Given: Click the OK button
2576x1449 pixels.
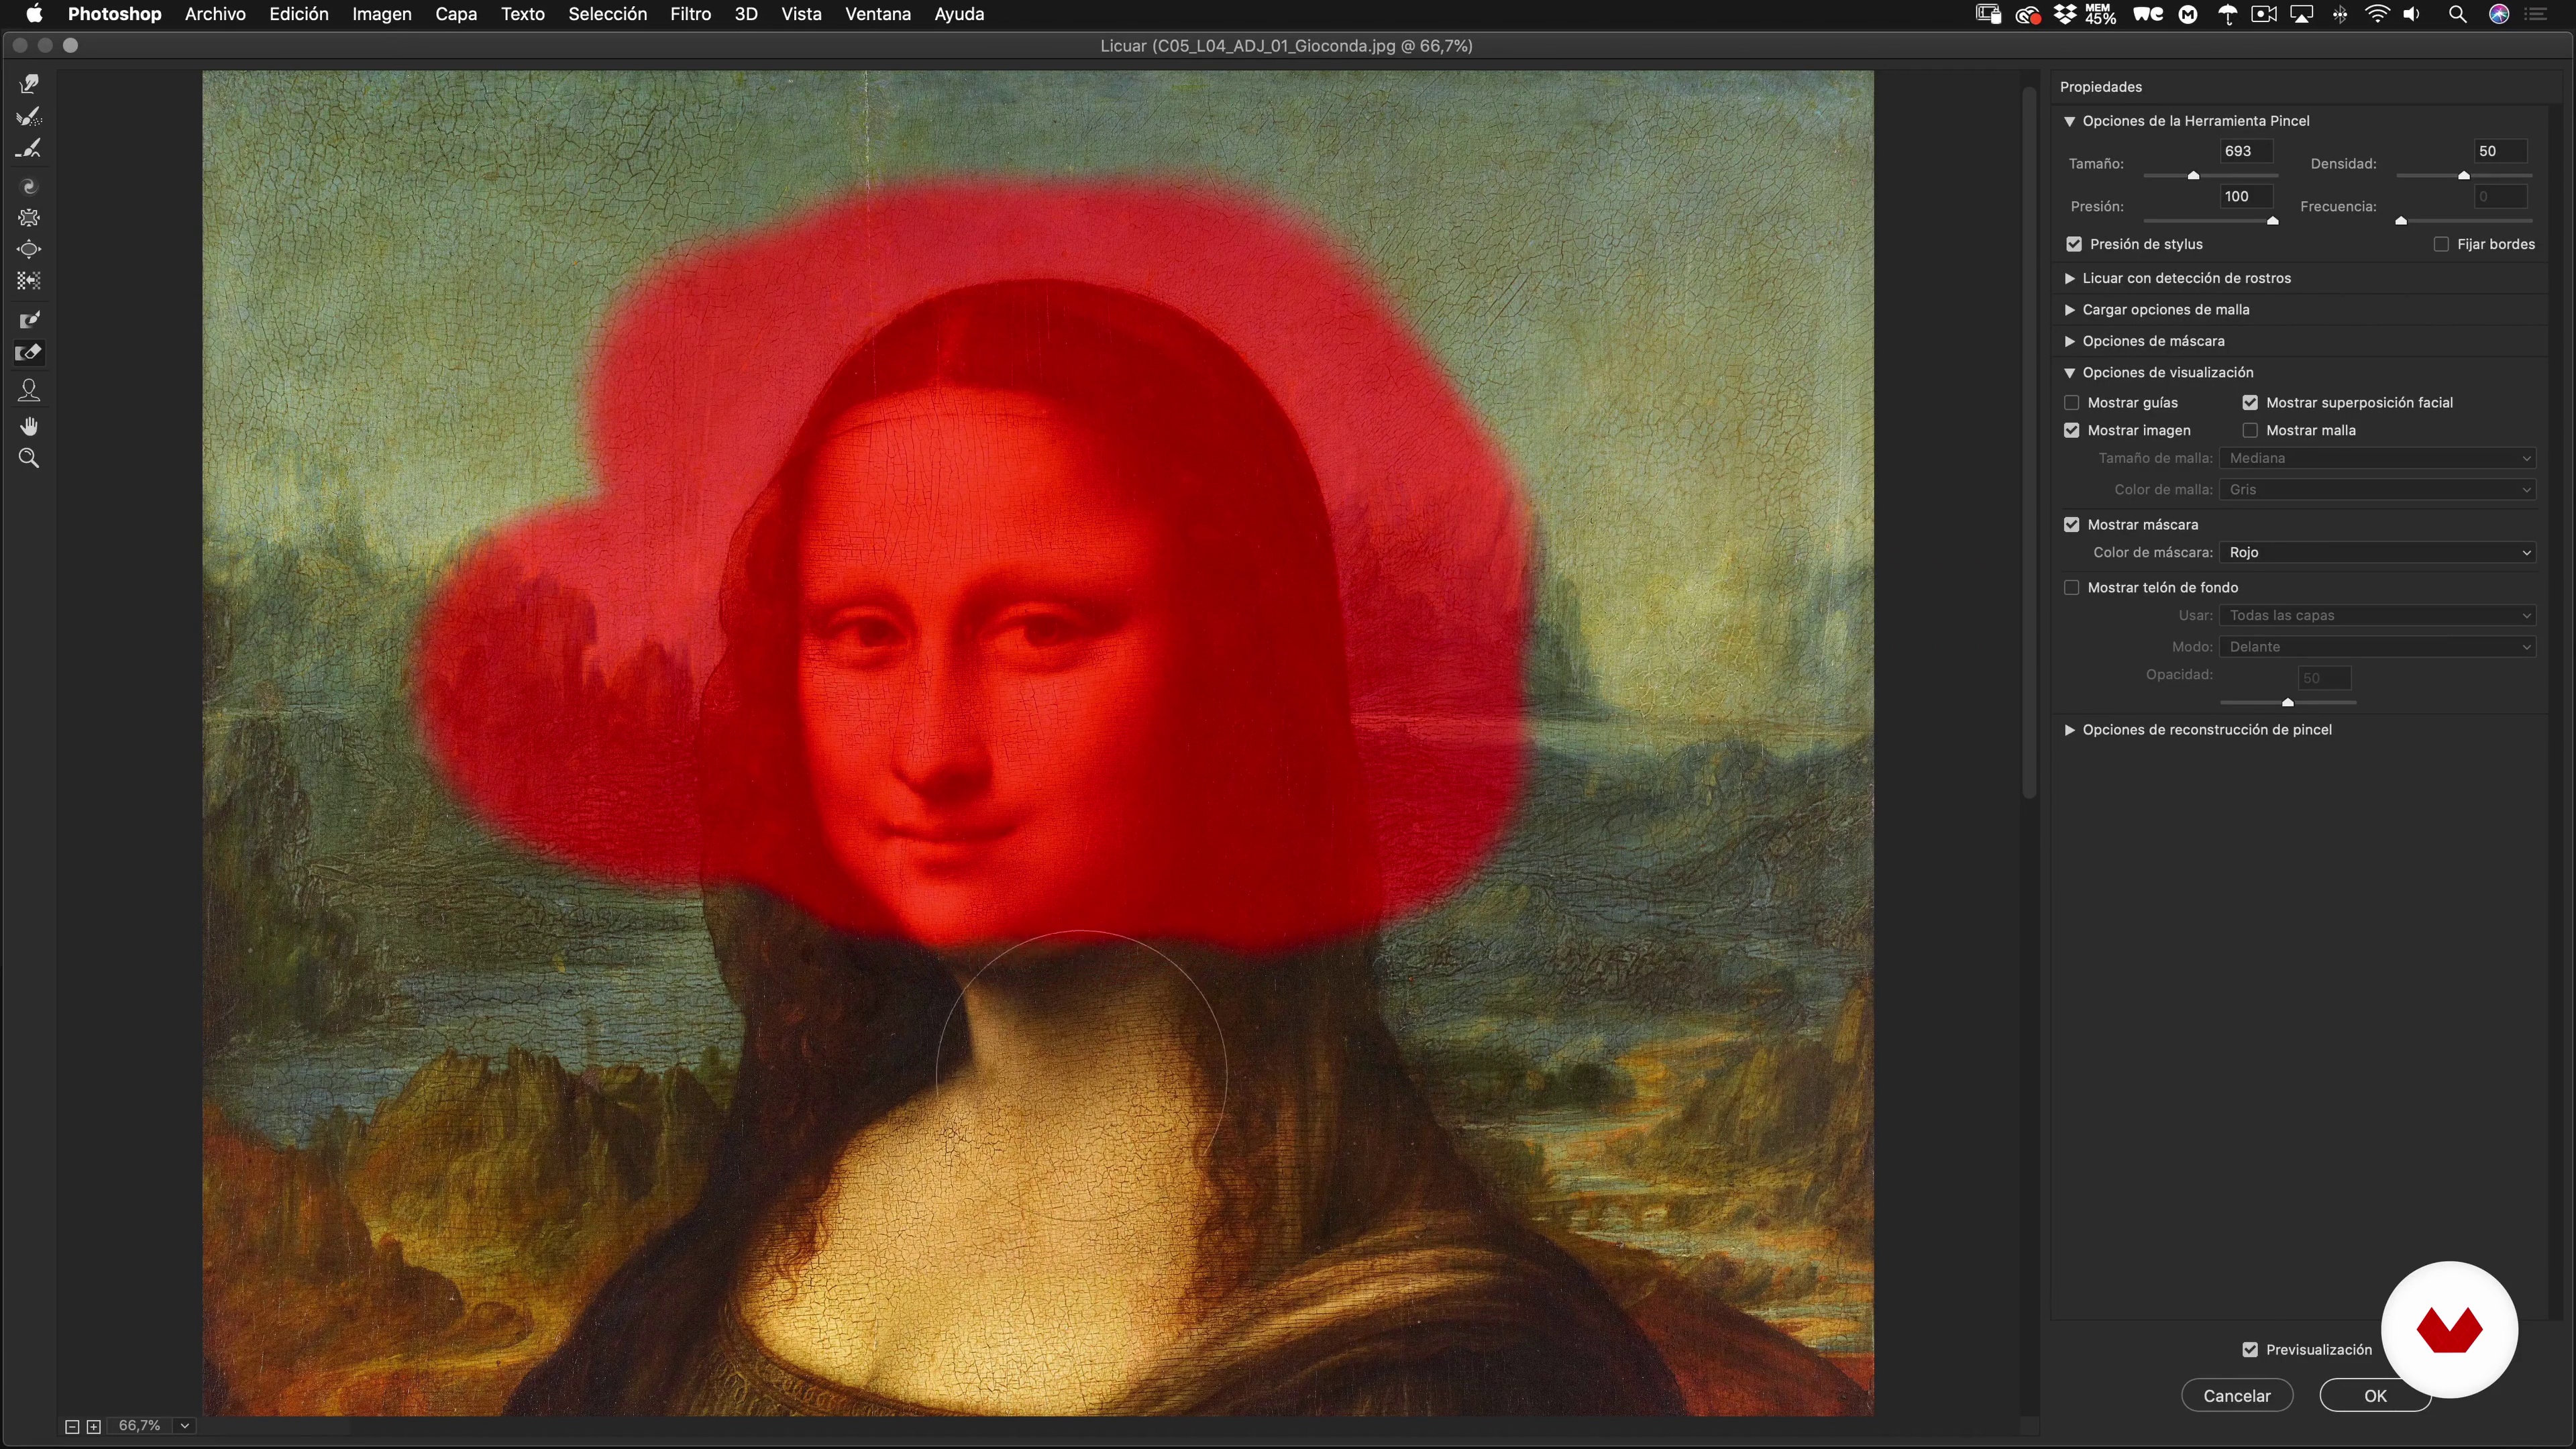Looking at the screenshot, I should [x=2375, y=1396].
